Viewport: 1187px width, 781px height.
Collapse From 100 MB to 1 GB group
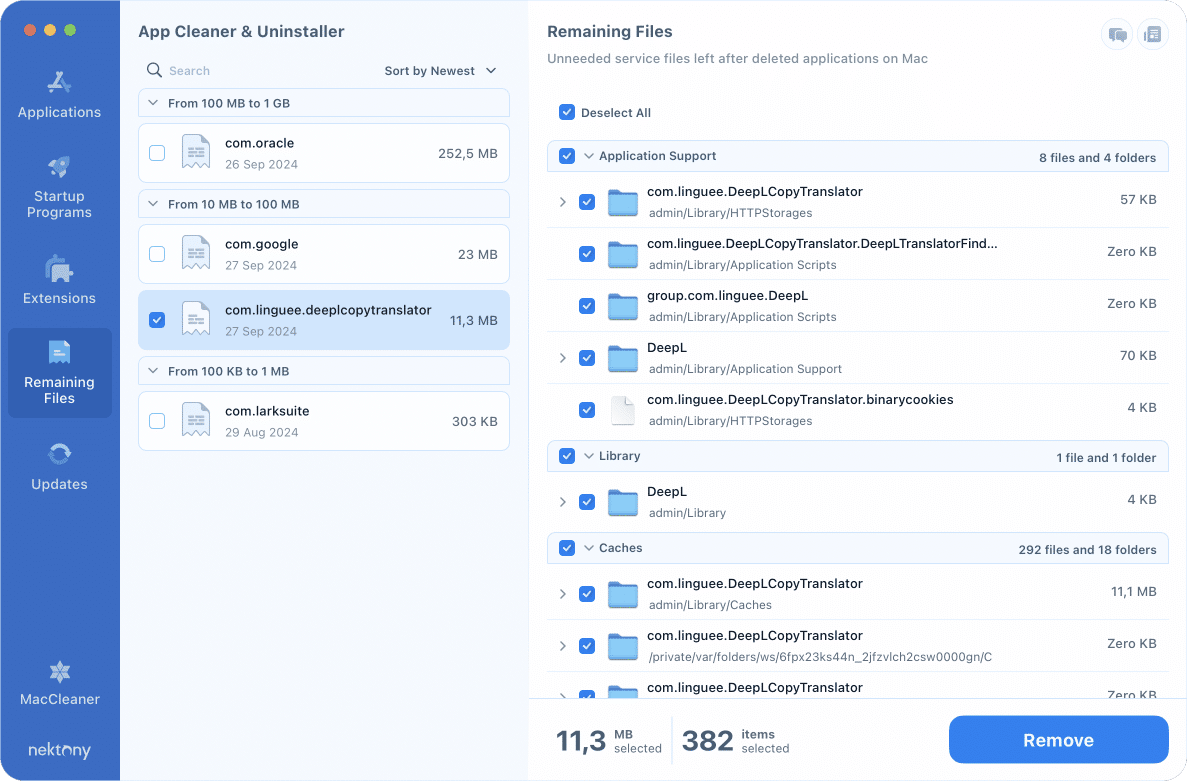(x=154, y=103)
